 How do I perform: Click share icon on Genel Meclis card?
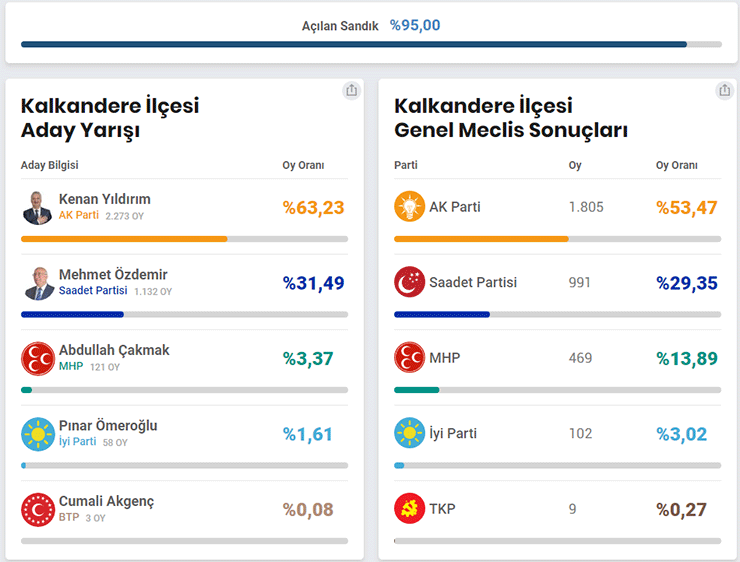[x=724, y=90]
